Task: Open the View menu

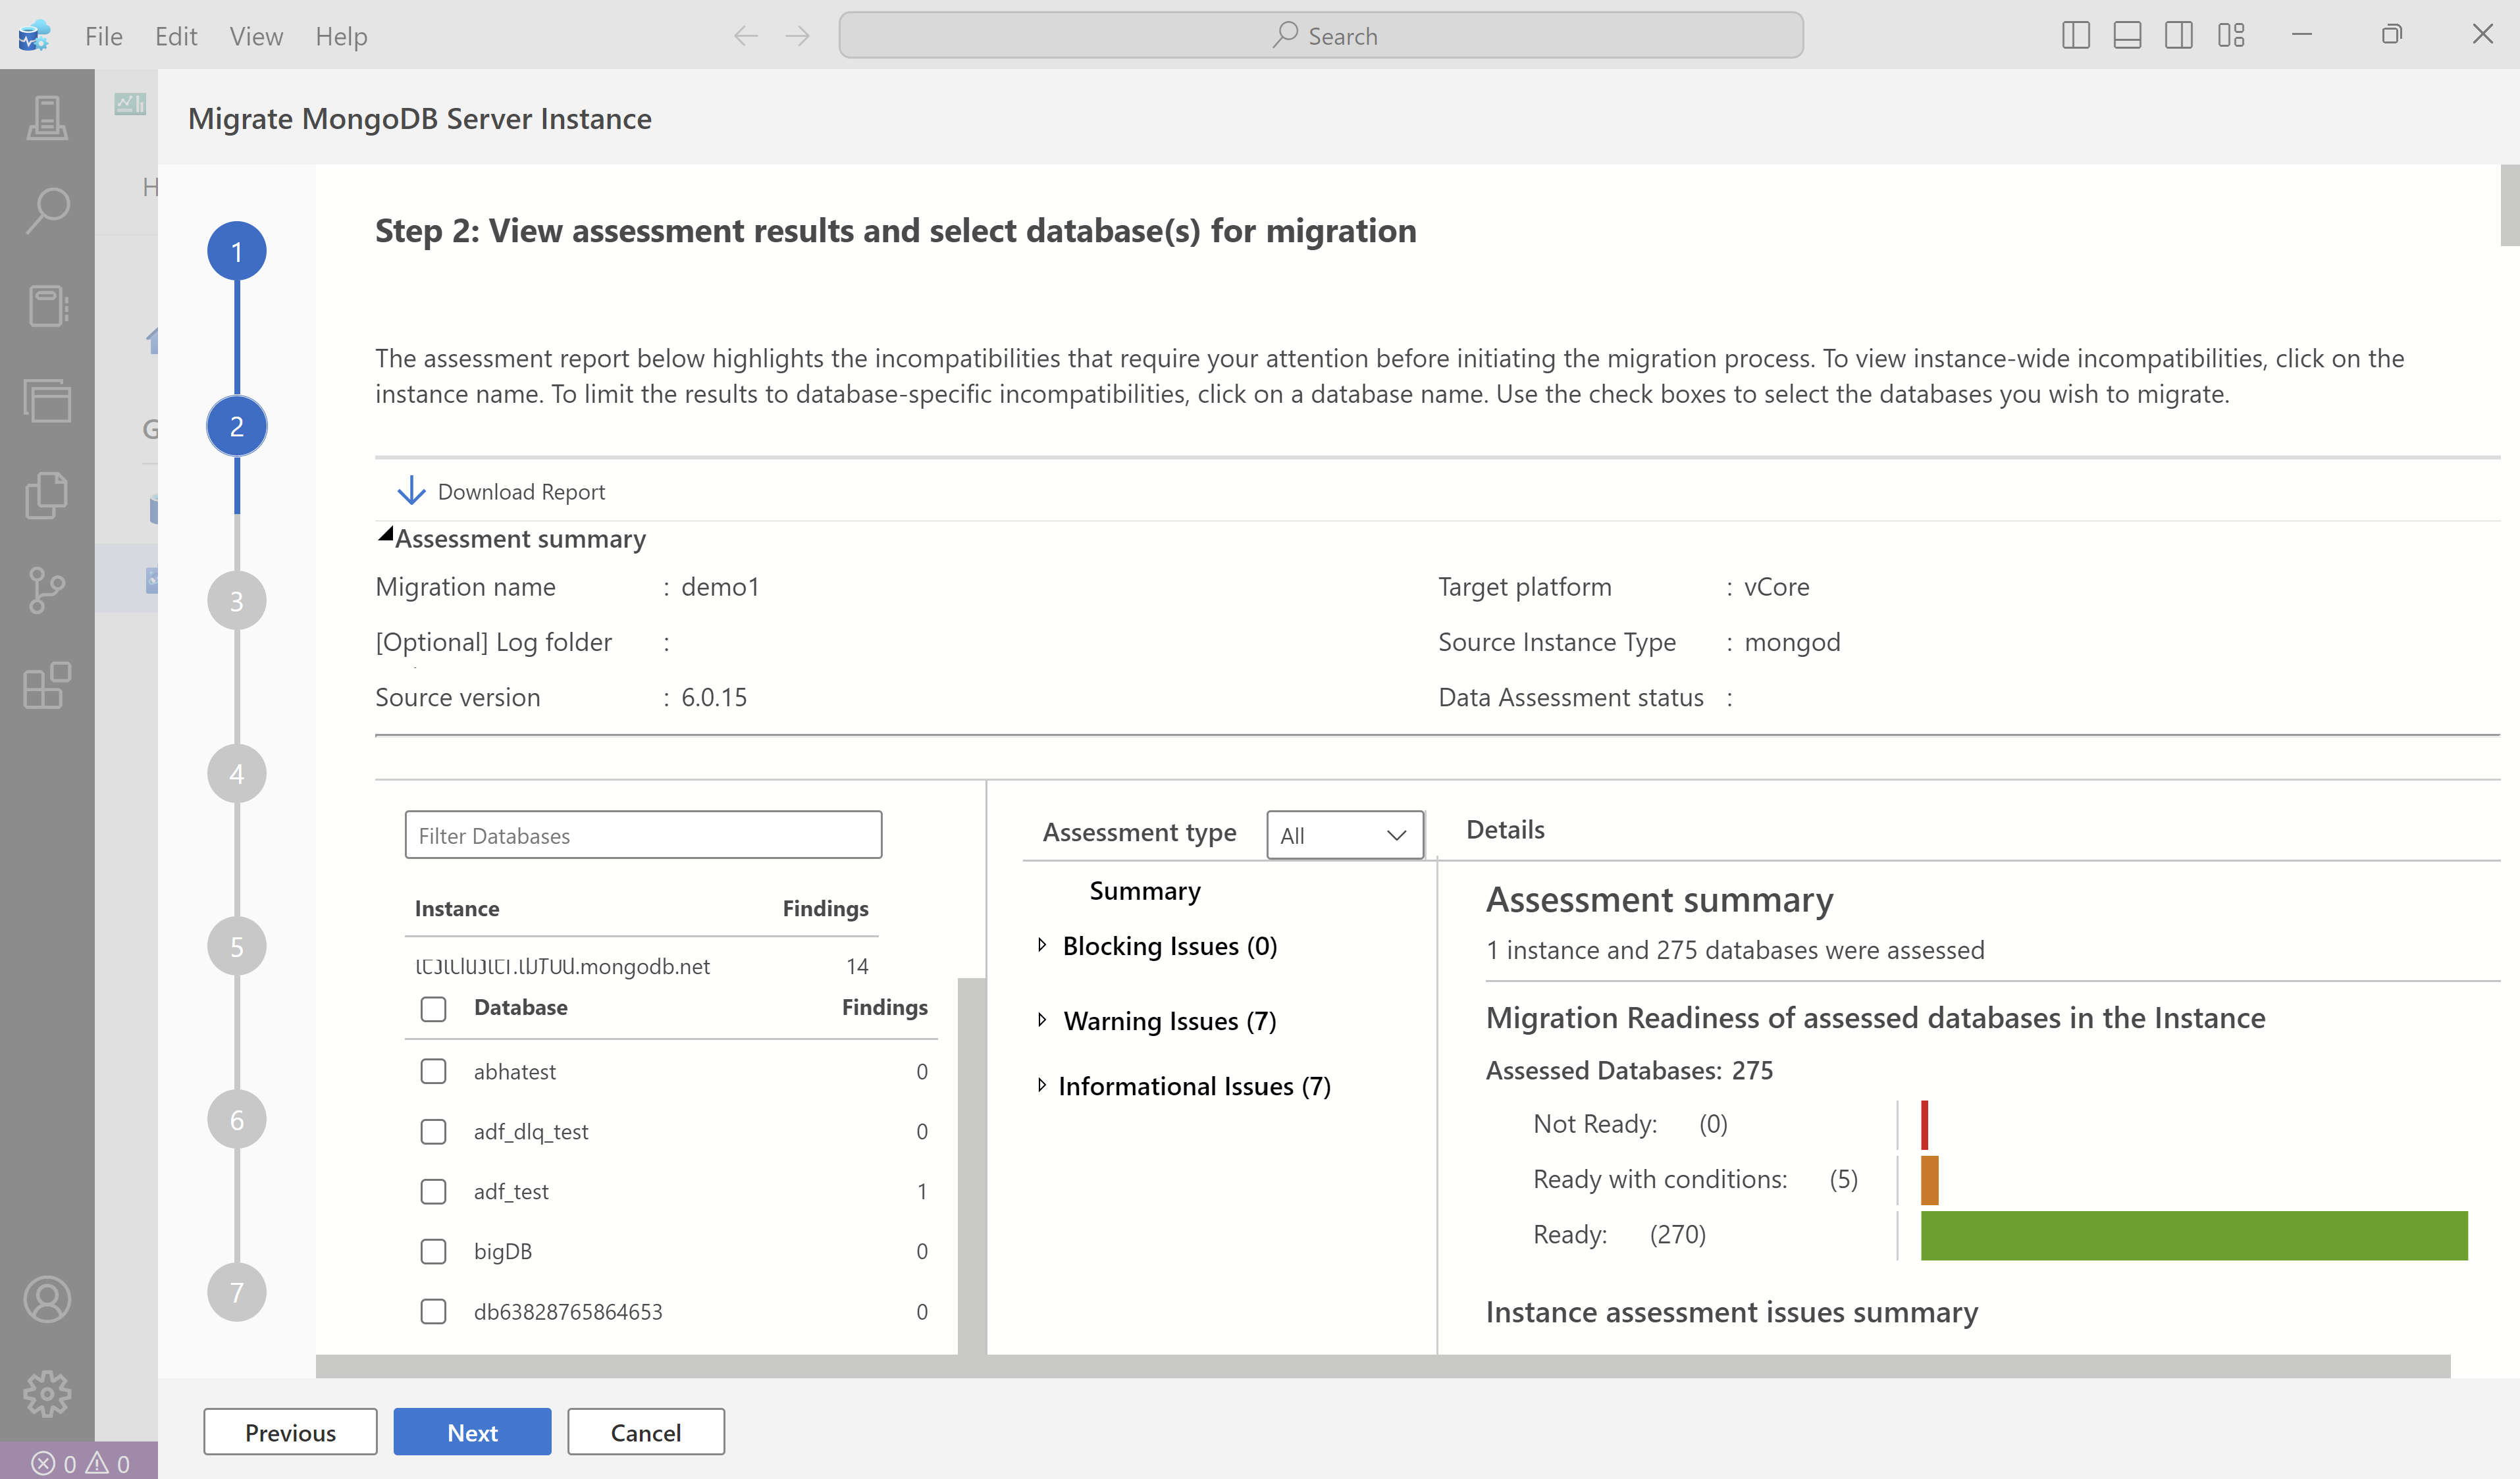Action: pyautogui.click(x=256, y=36)
